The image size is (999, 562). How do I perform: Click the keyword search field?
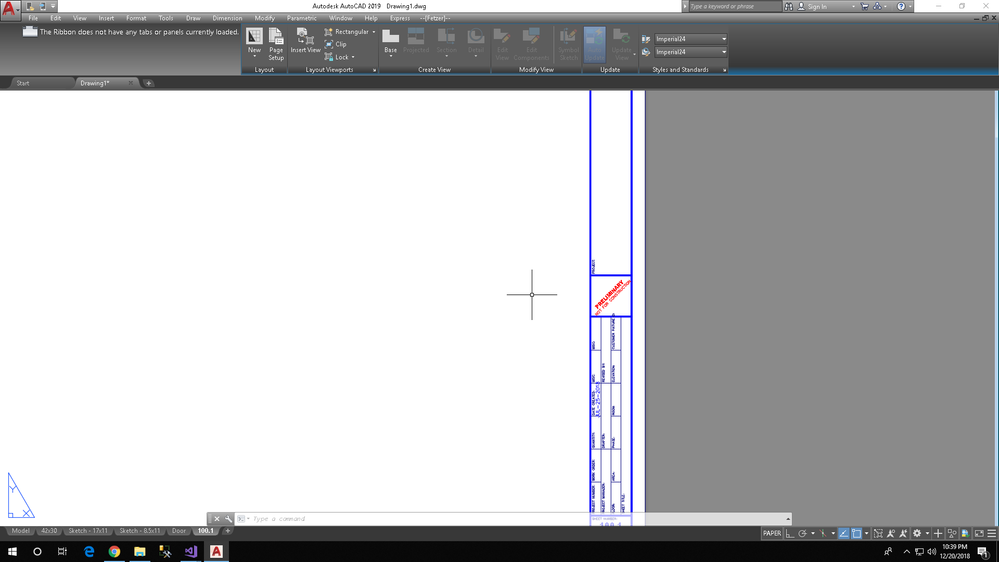click(734, 6)
